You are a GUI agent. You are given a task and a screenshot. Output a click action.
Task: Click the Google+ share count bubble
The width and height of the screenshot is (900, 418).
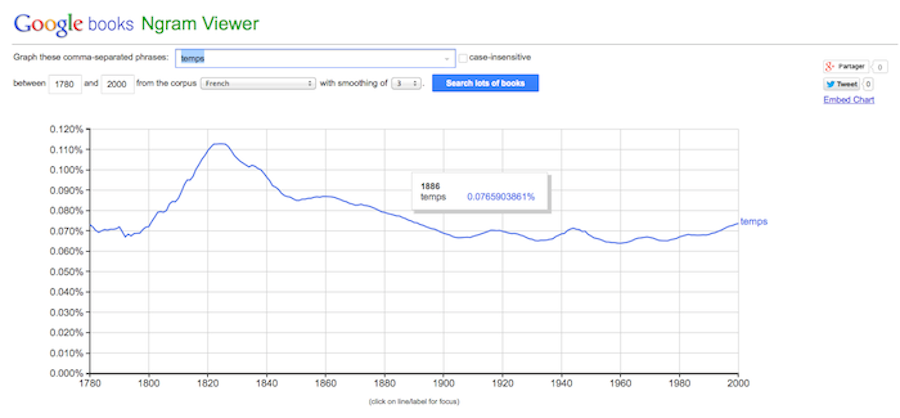[878, 67]
